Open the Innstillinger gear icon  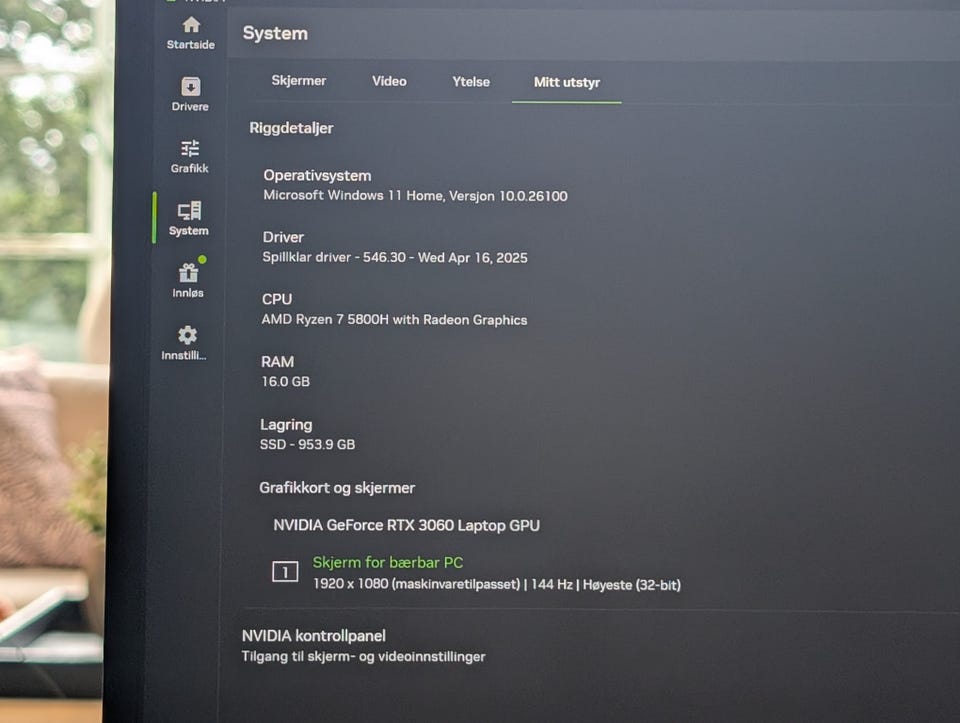[187, 335]
